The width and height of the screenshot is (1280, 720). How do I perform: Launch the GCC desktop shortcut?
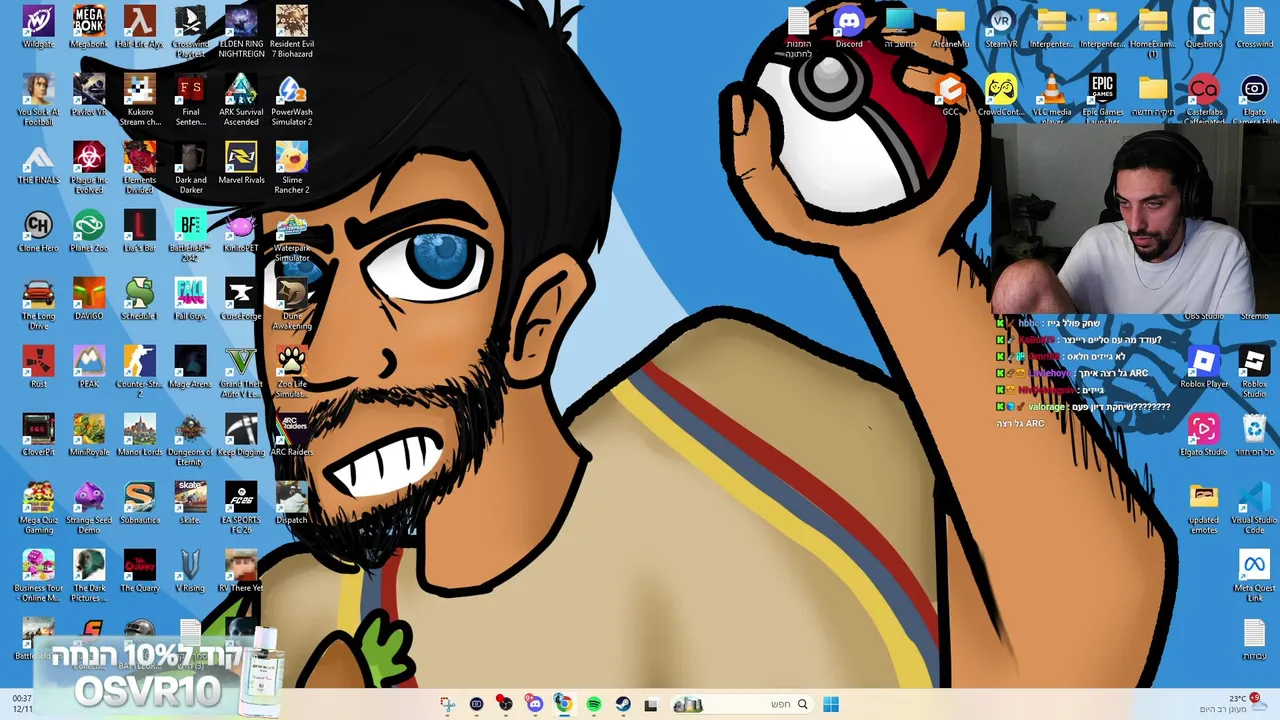(x=950, y=95)
